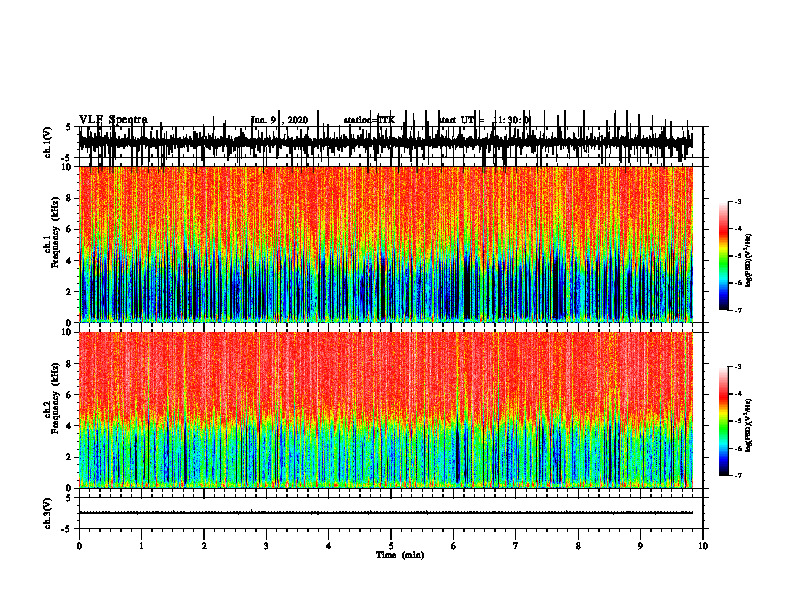Click the "8" kHz tick on ch.2 frequency axis
The width and height of the screenshot is (792, 612).
point(70,364)
